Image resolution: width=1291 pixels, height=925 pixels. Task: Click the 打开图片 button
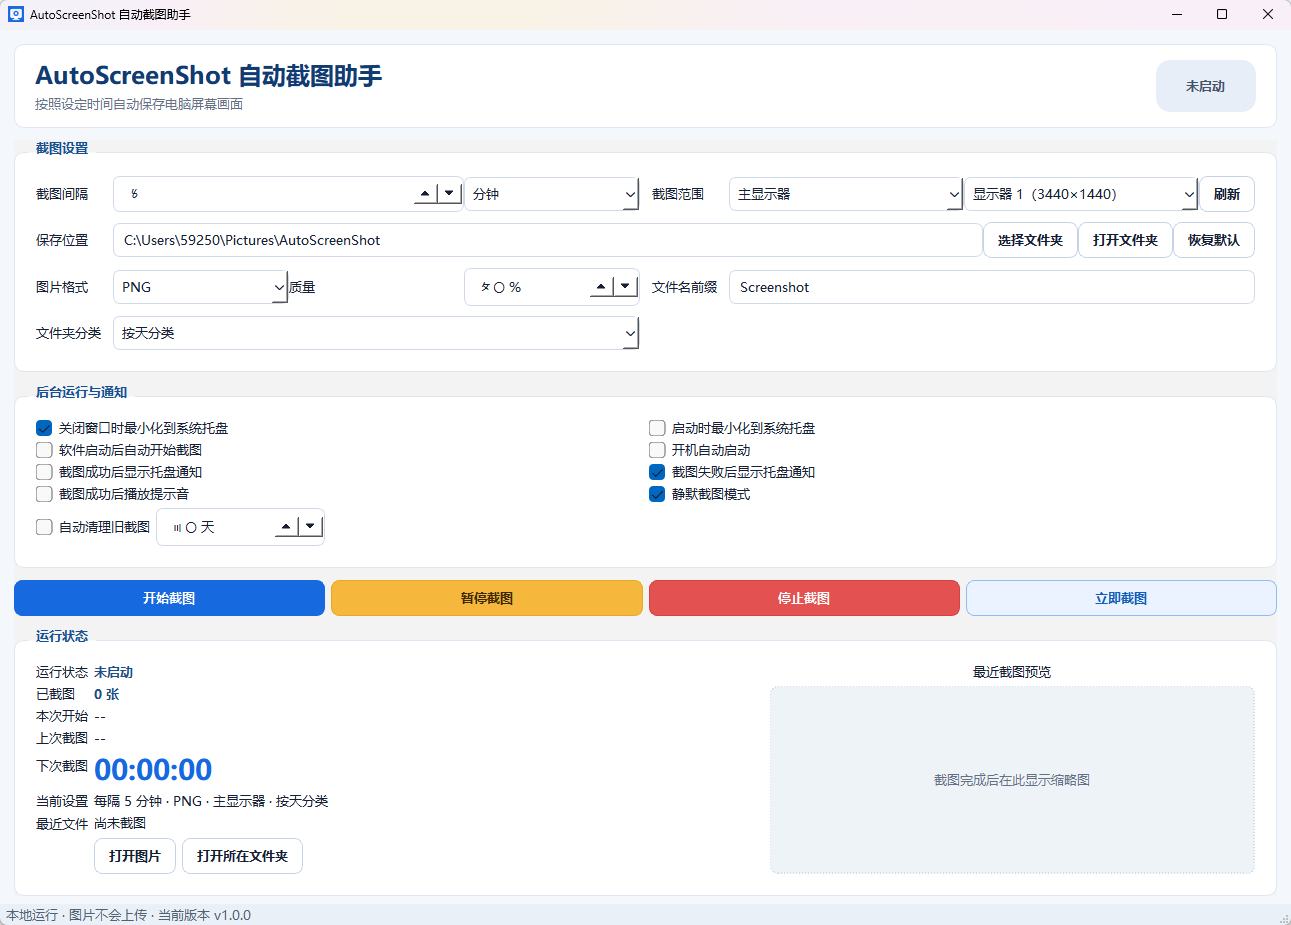(x=135, y=856)
